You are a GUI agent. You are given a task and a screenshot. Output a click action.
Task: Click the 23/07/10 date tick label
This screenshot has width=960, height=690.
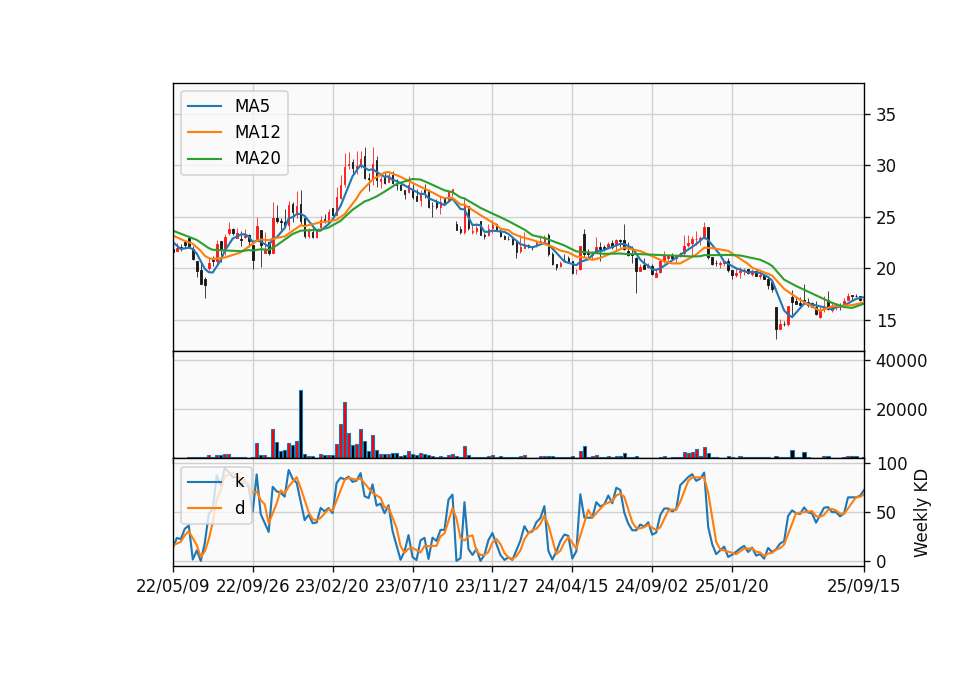412,586
